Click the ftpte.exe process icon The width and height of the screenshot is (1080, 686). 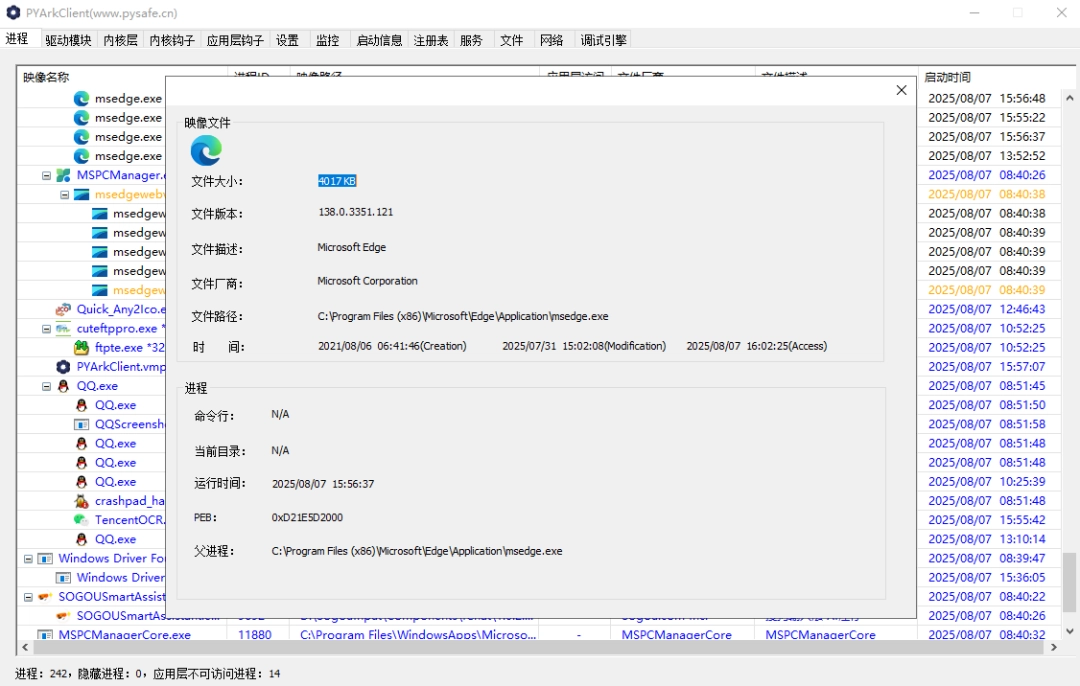[82, 348]
